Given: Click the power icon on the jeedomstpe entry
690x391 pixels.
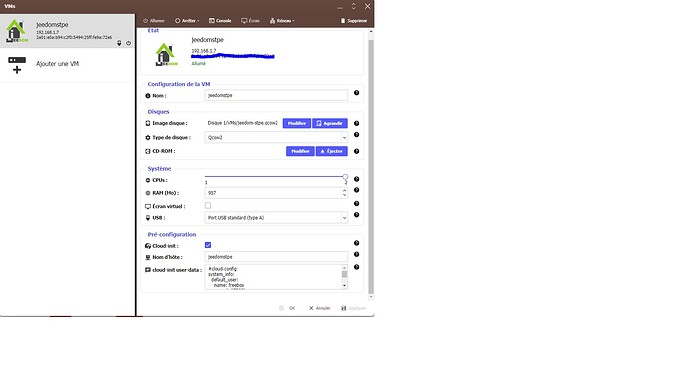Looking at the screenshot, I should click(128, 43).
